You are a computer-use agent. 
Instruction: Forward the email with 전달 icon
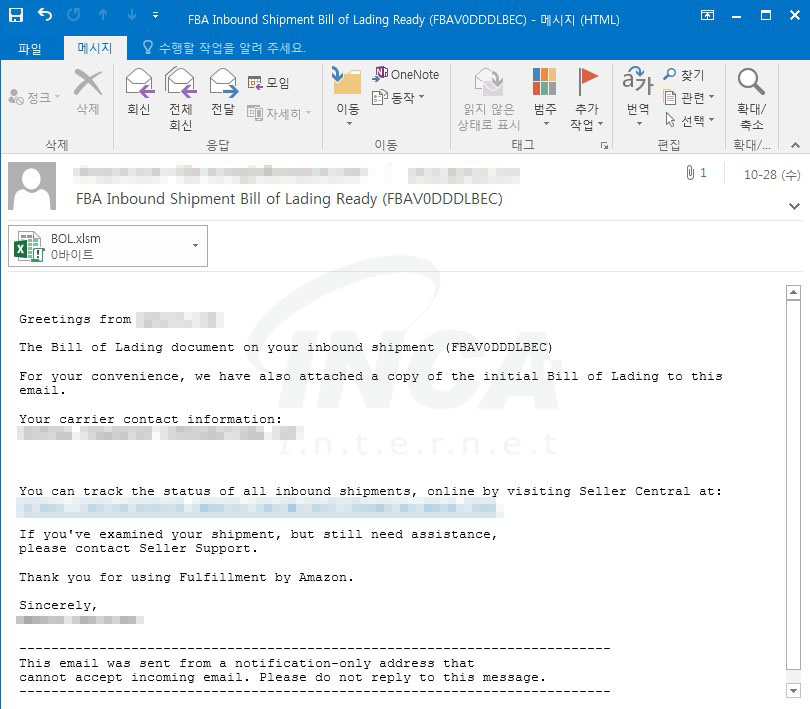[x=223, y=91]
